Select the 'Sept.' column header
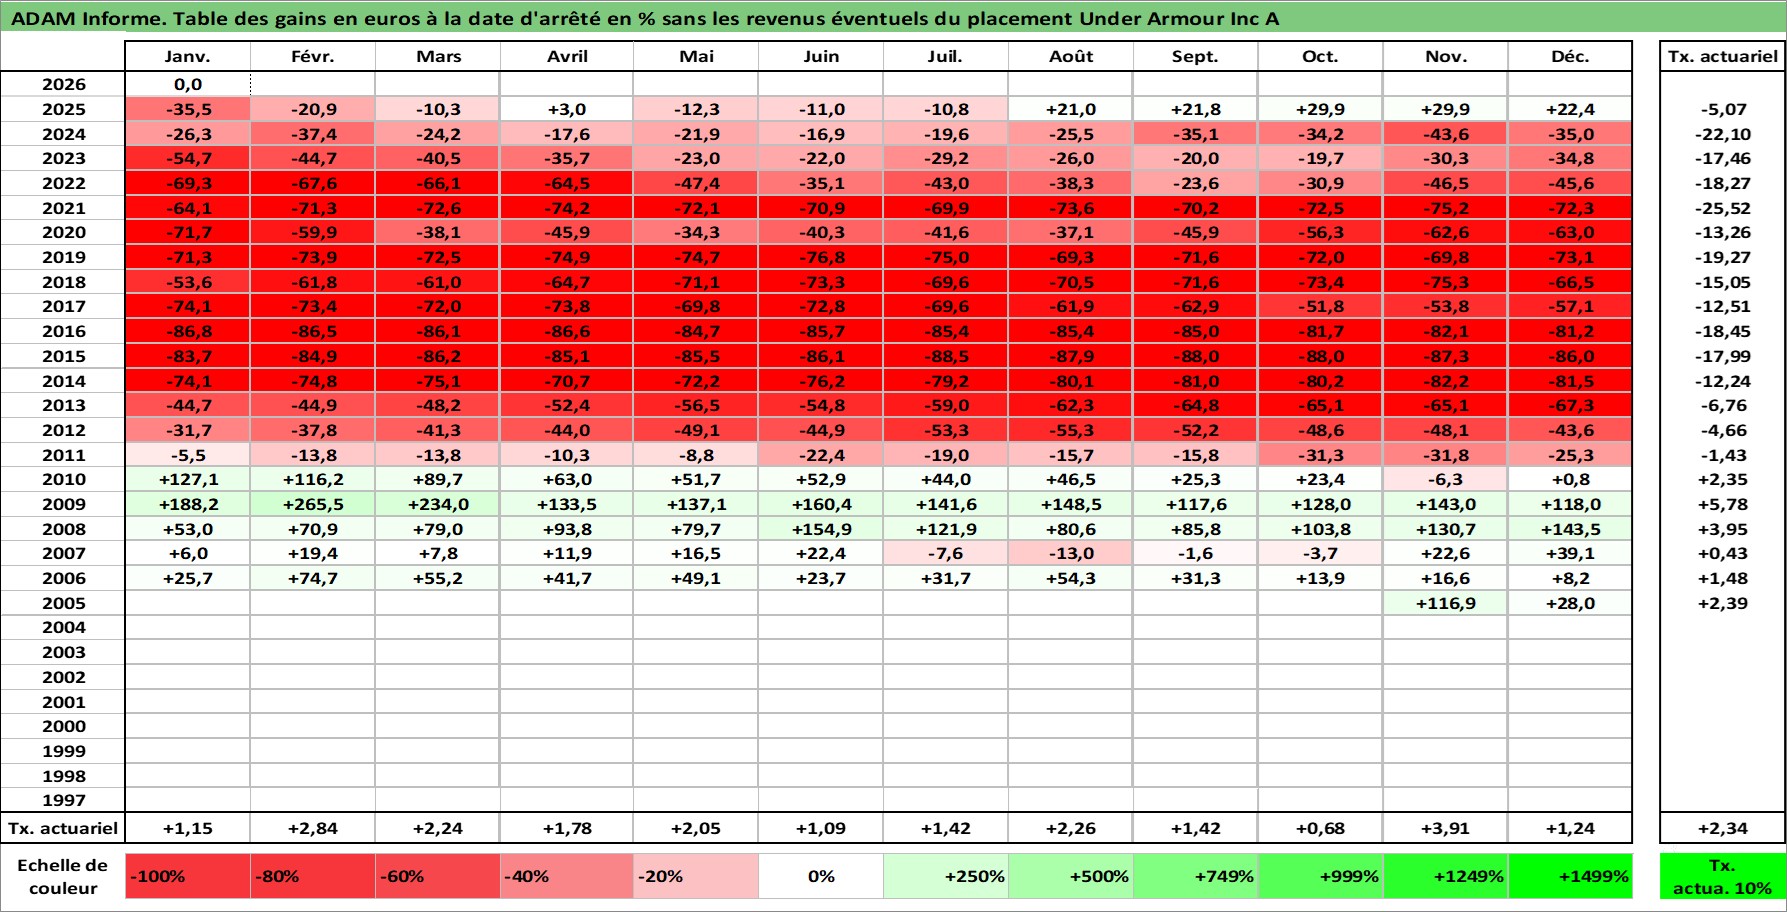The height and width of the screenshot is (912, 1787). pos(1196,56)
